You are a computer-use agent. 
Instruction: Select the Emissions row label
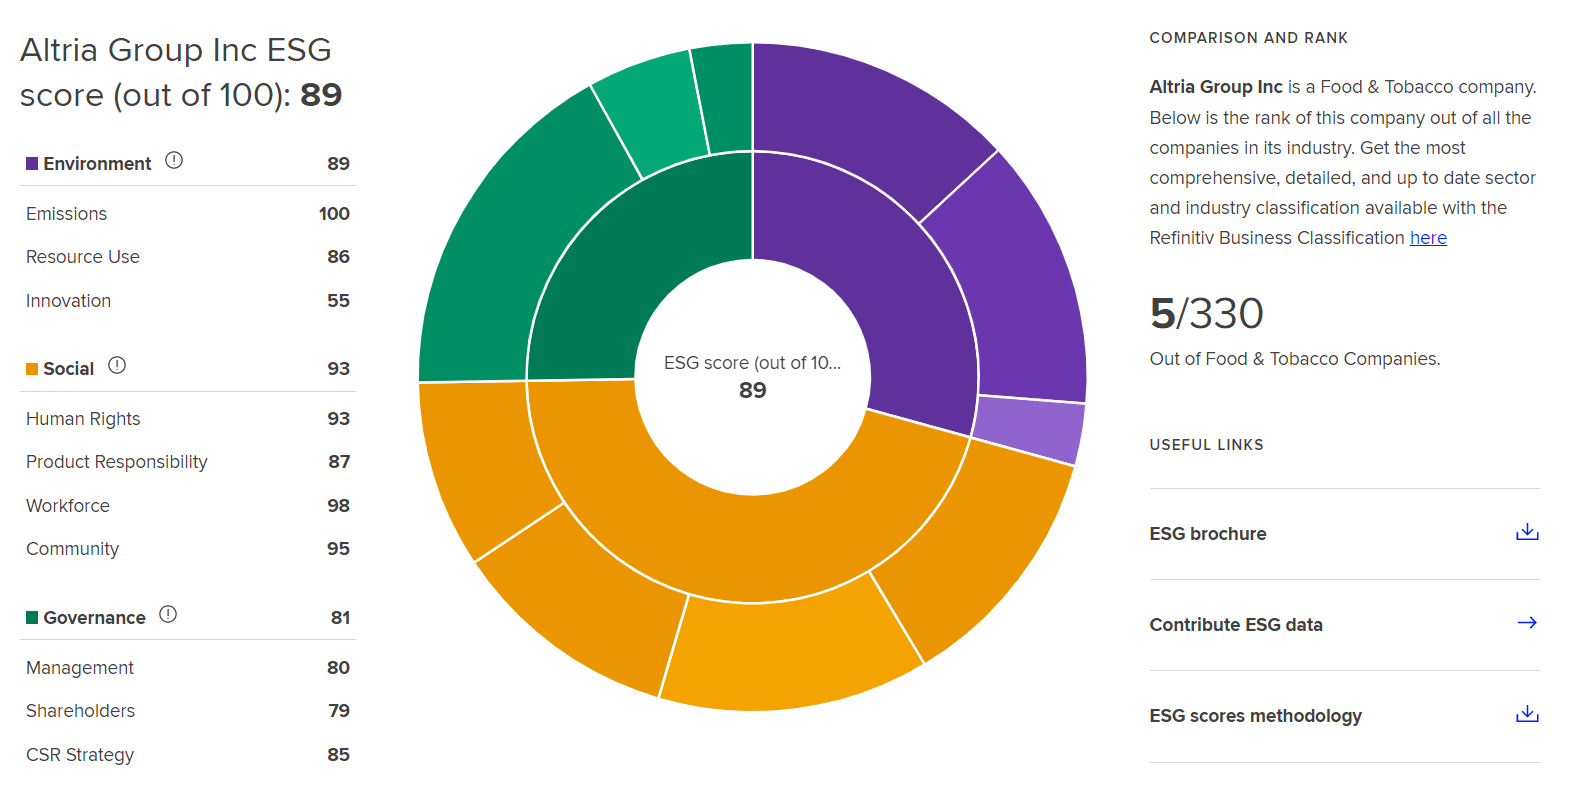coord(66,214)
